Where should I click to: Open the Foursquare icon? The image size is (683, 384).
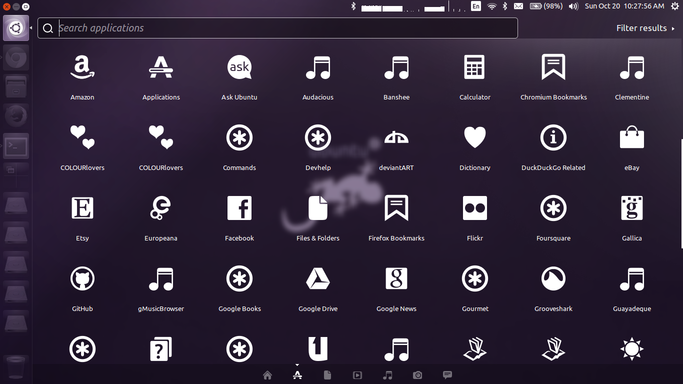click(553, 209)
